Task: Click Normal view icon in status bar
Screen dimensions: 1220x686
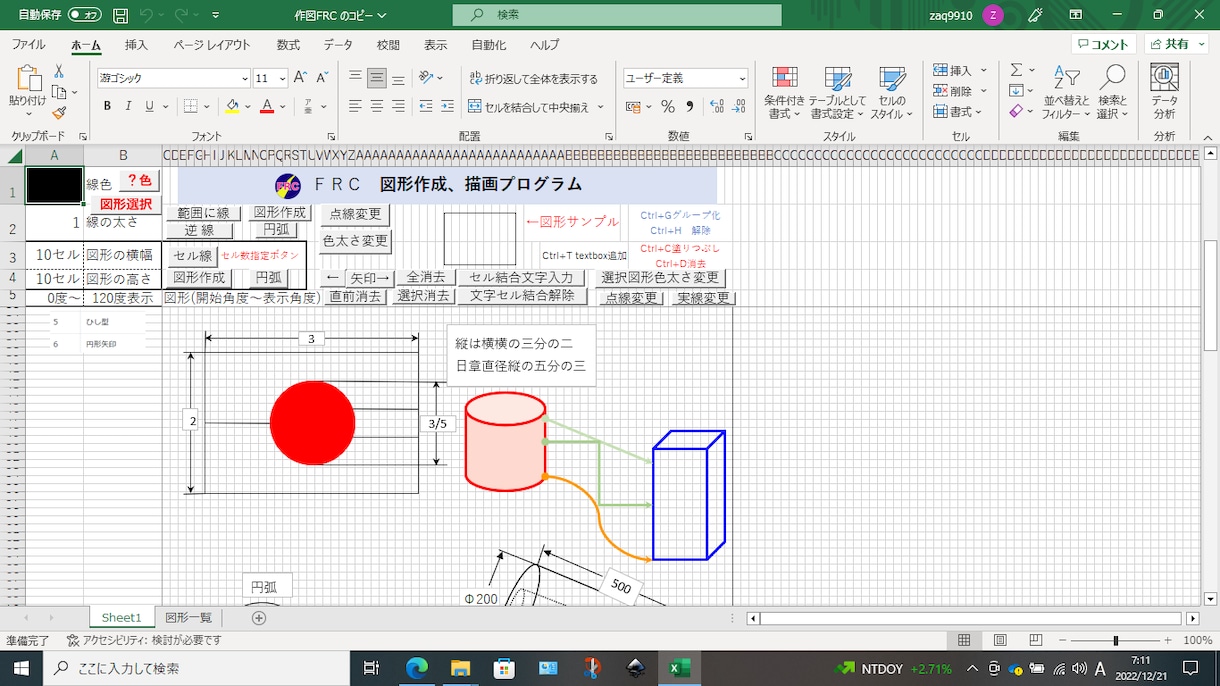Action: coord(964,640)
